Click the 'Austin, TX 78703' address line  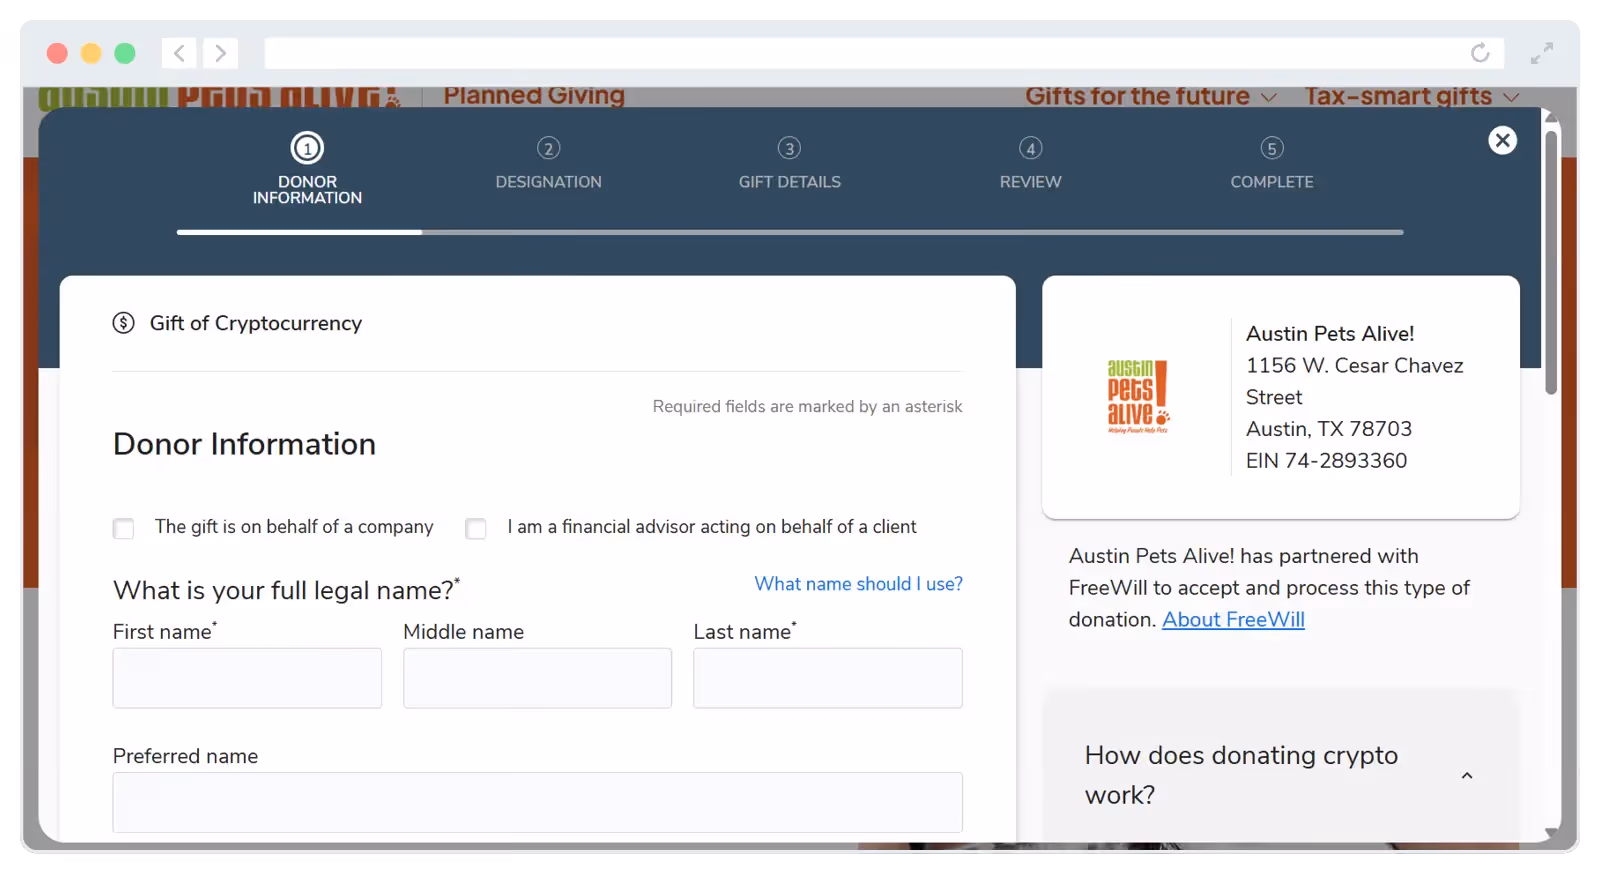click(1329, 429)
